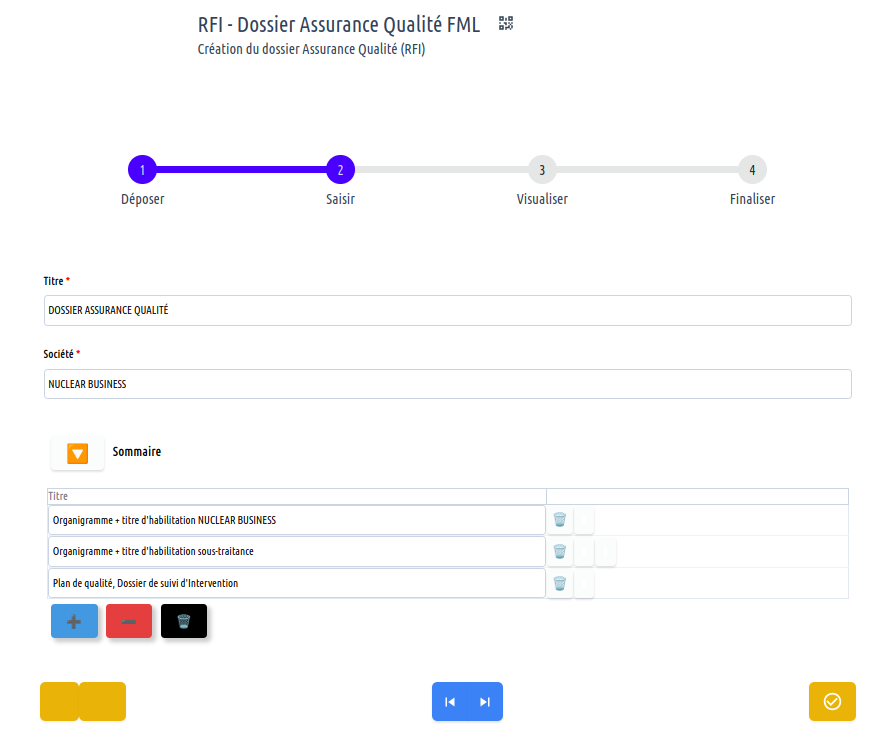This screenshot has height=756, width=886.
Task: Remove a row with the red minus button
Action: [129, 622]
